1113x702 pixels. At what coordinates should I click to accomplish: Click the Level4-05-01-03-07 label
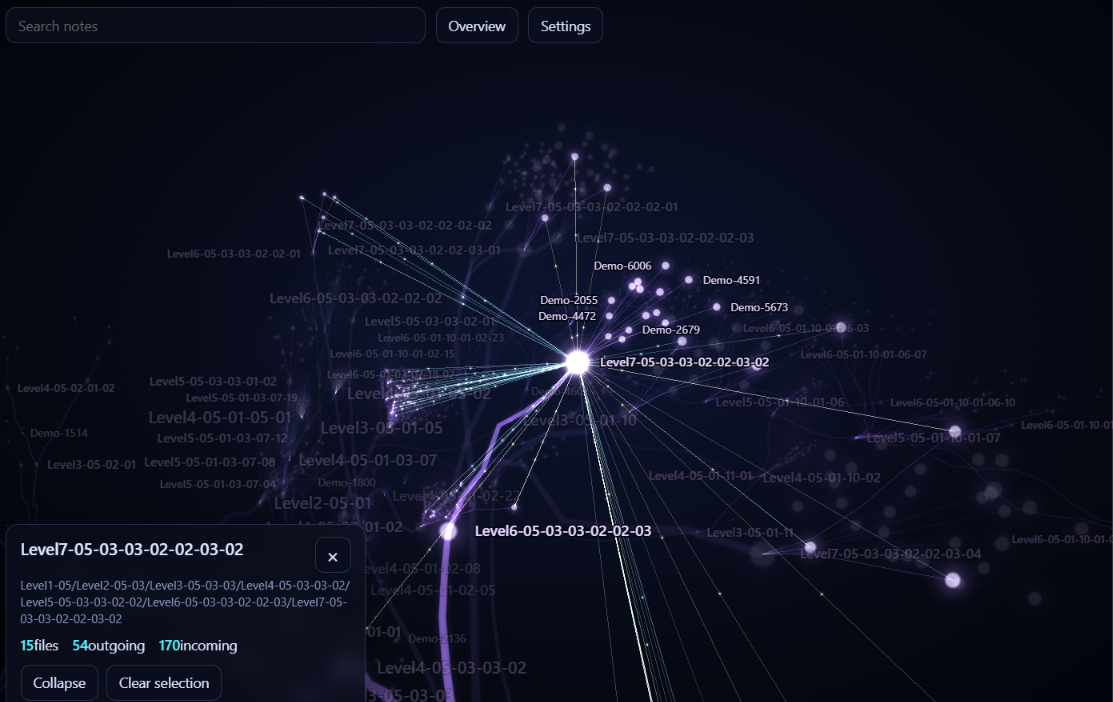(368, 461)
